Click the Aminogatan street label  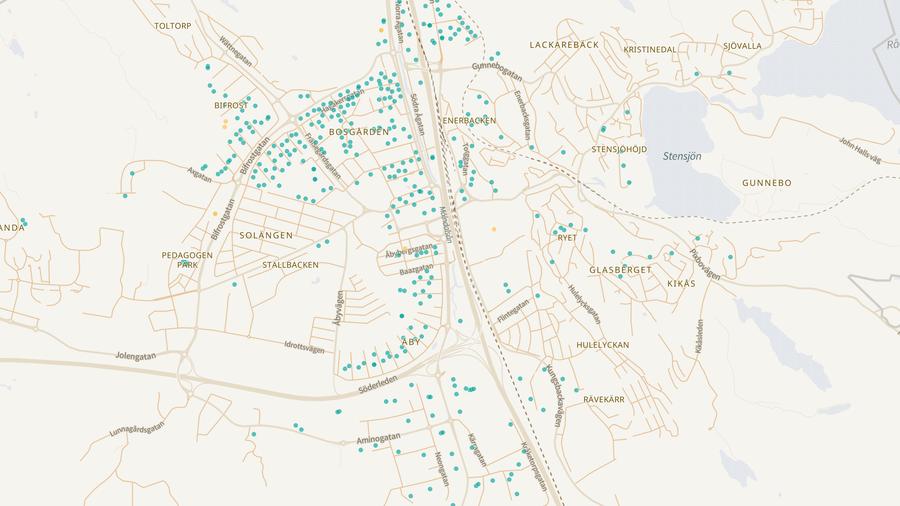[x=377, y=441]
